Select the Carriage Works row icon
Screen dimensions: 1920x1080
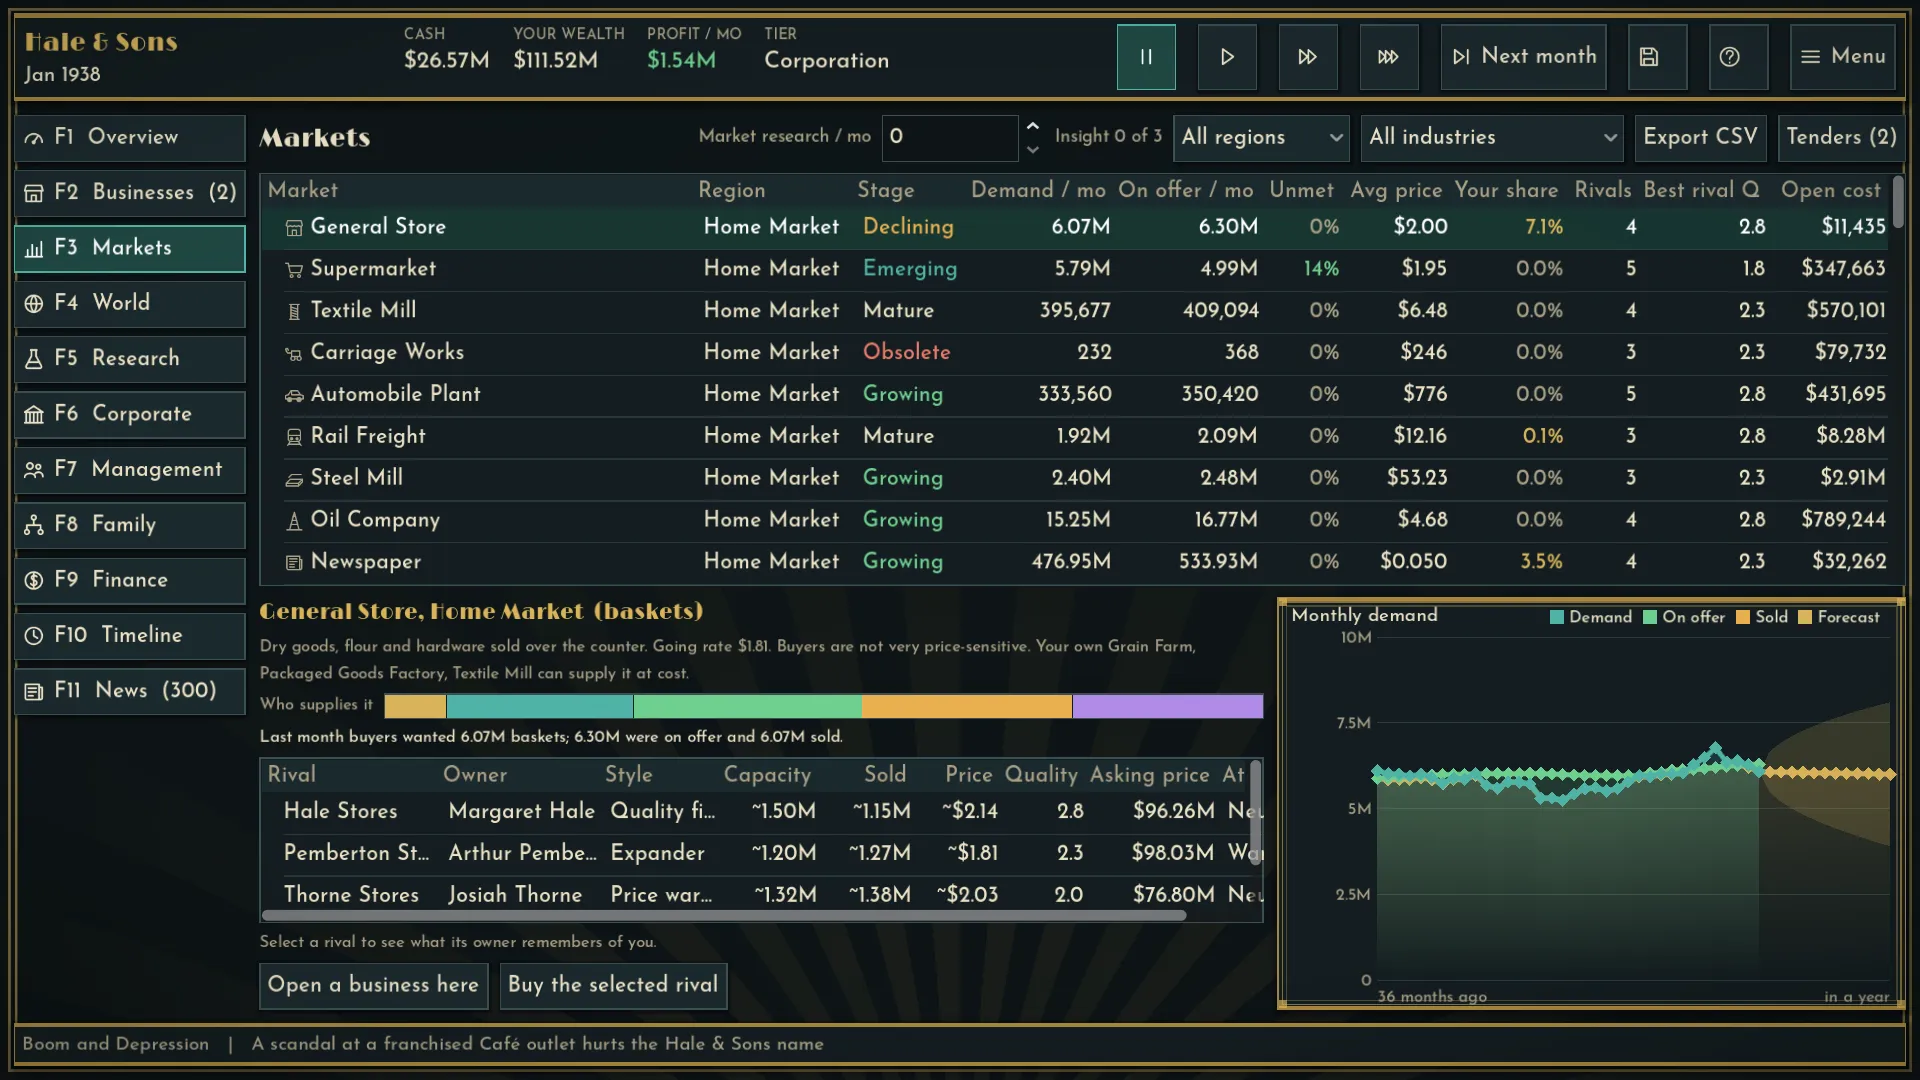pos(294,354)
